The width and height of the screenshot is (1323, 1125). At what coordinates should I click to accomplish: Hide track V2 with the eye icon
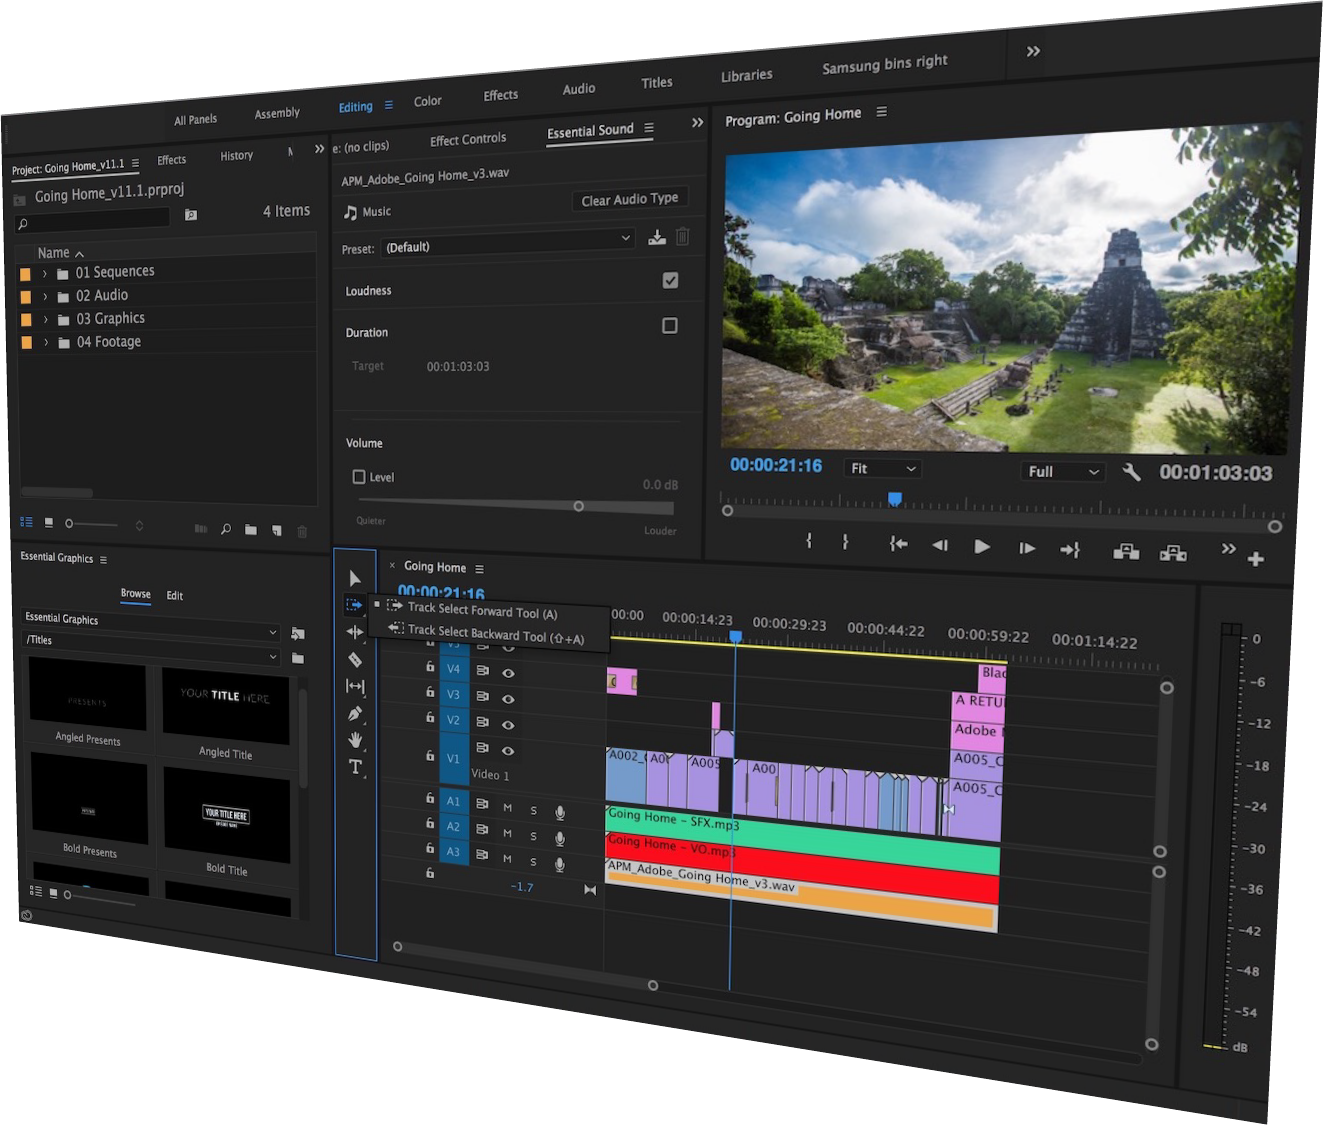[508, 724]
